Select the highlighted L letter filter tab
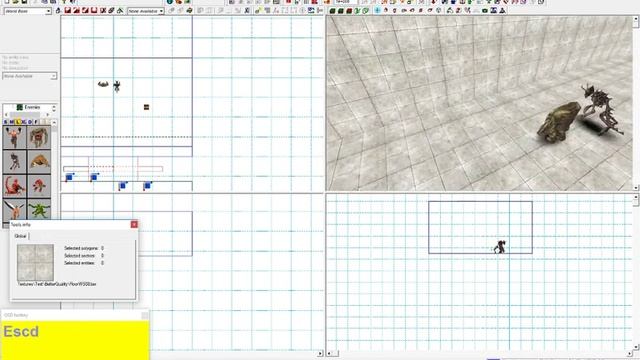The width and height of the screenshot is (640, 360). (x=18, y=122)
